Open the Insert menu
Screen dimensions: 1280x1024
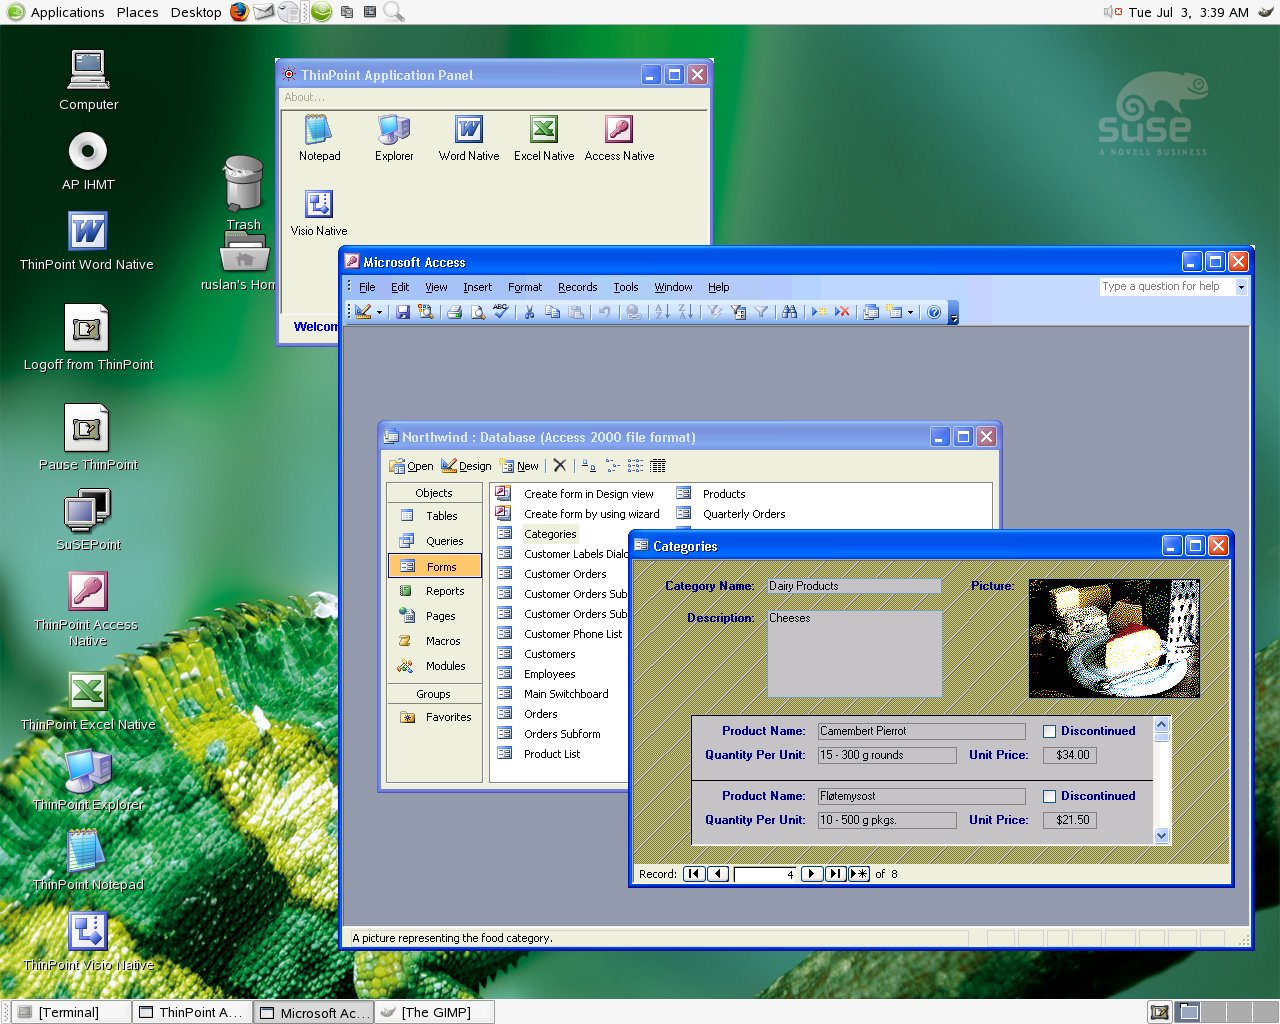tap(477, 287)
